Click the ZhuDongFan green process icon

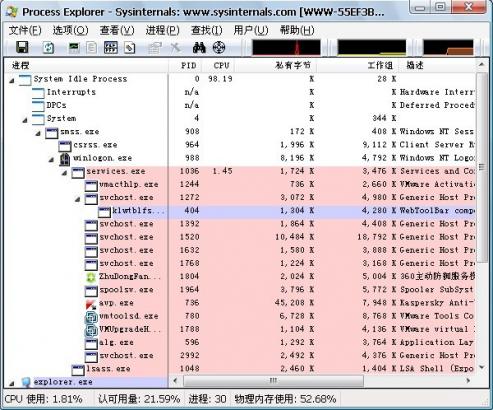point(91,277)
